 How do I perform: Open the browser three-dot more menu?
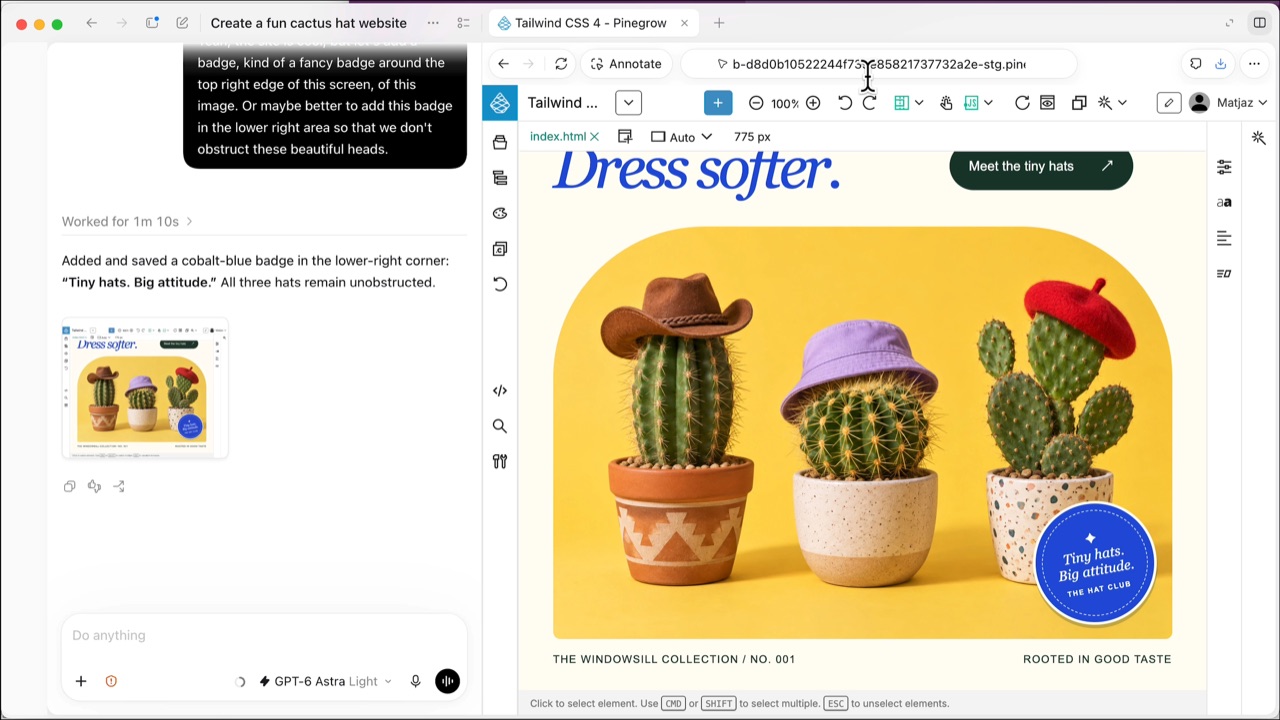click(1254, 64)
